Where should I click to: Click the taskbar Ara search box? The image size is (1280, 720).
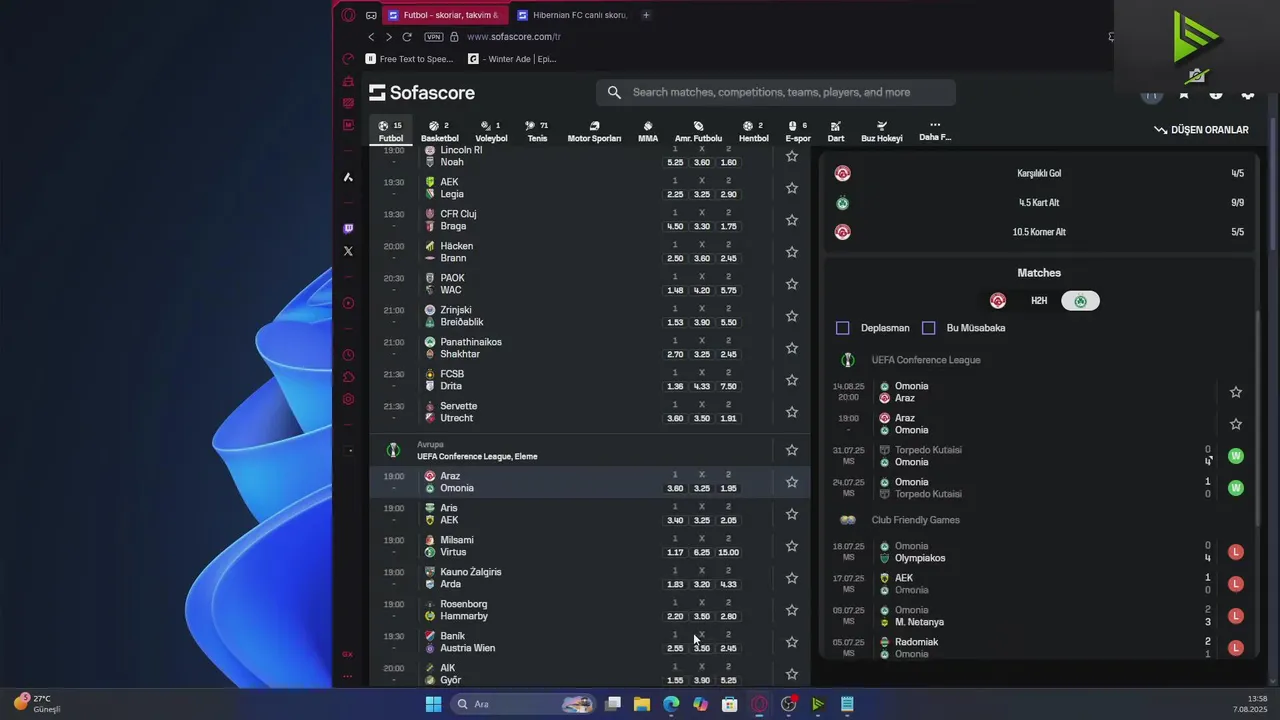pos(523,704)
